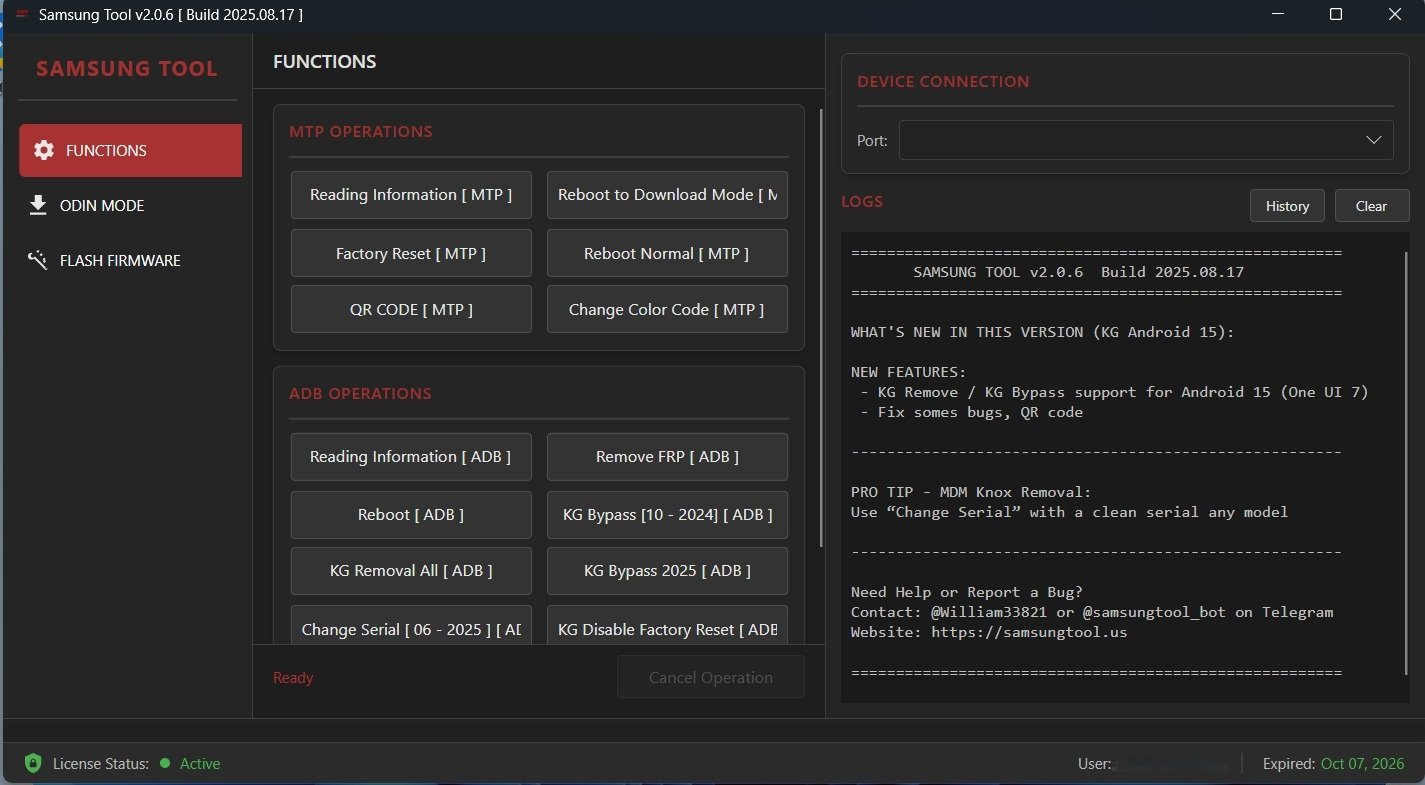
Task: Clear the logs with Clear button
Action: coord(1371,206)
